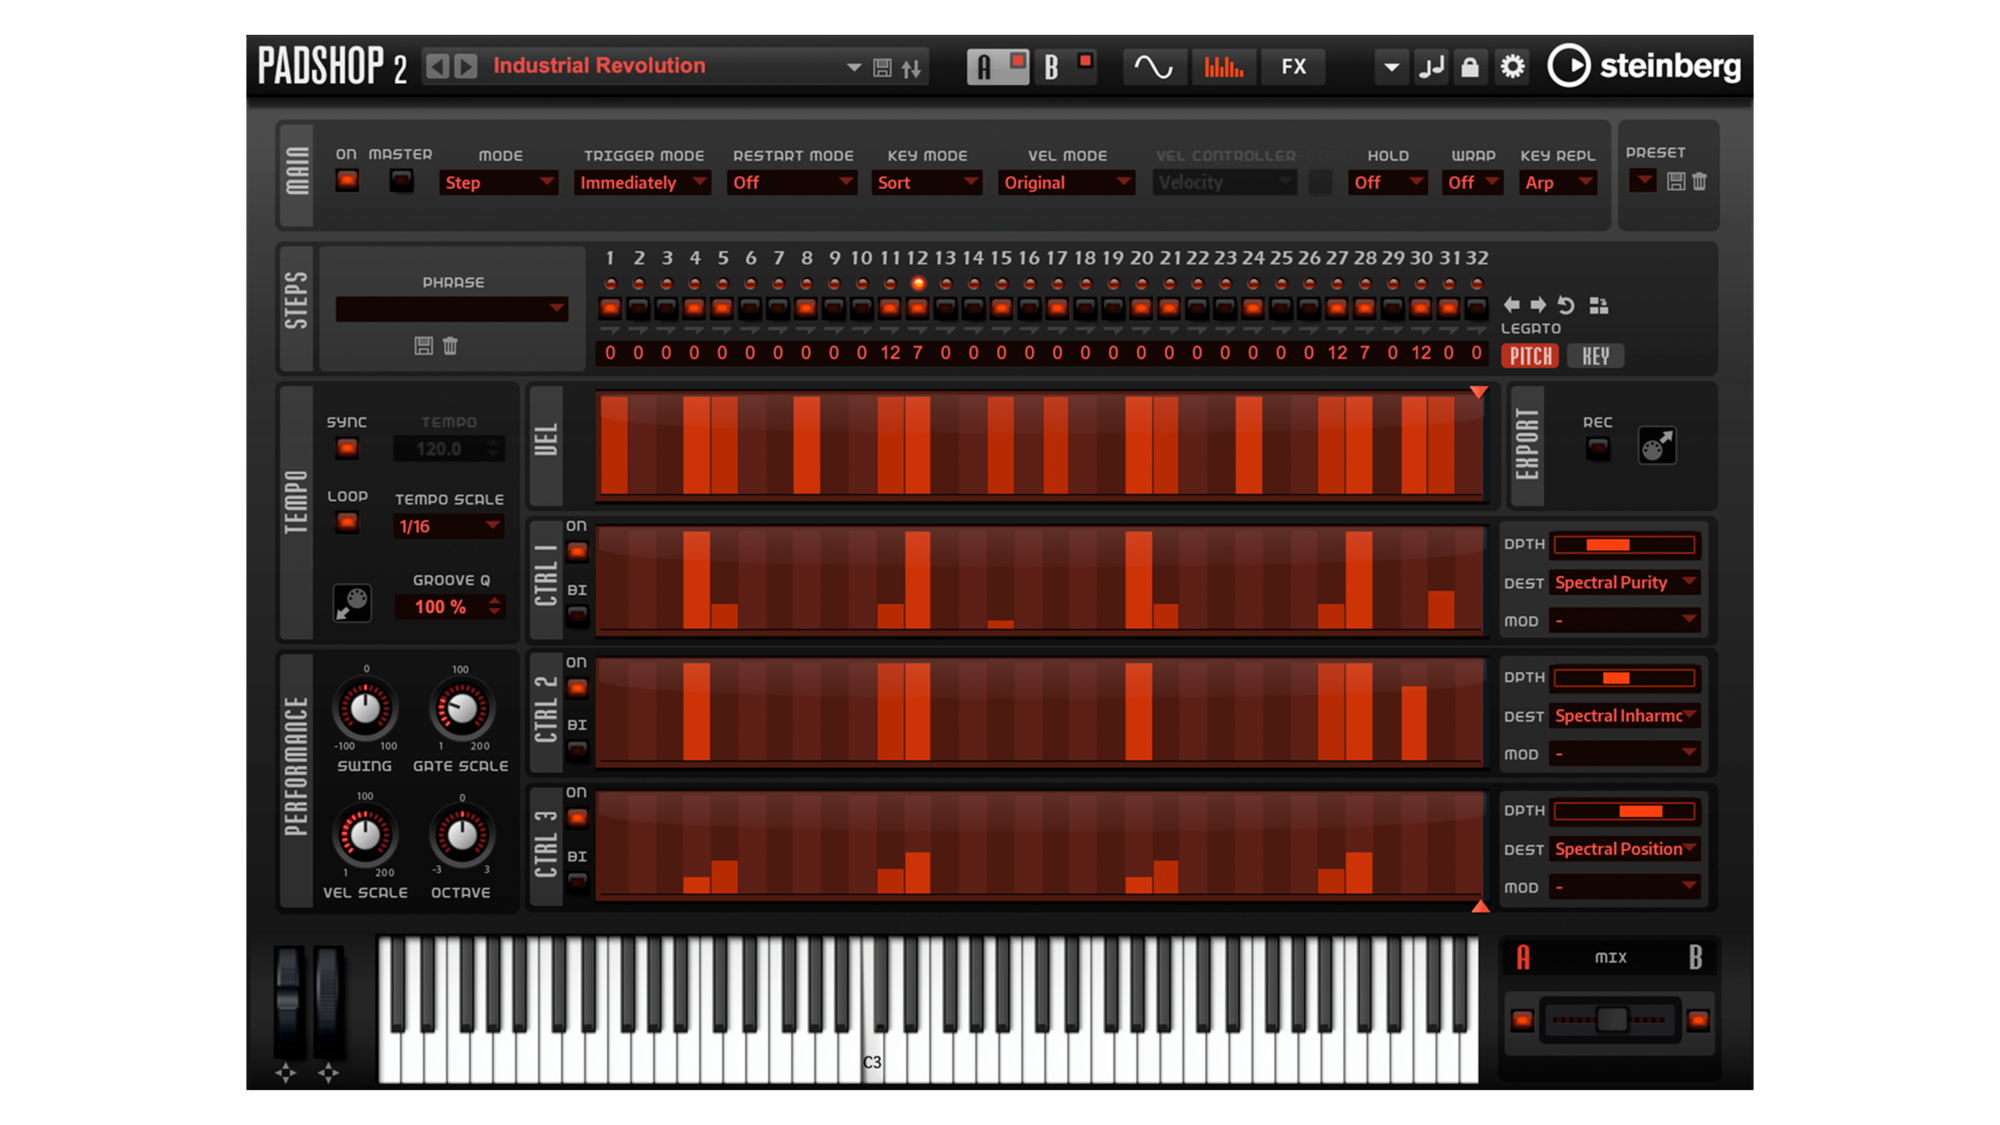Toggle the Loop button

point(347,522)
